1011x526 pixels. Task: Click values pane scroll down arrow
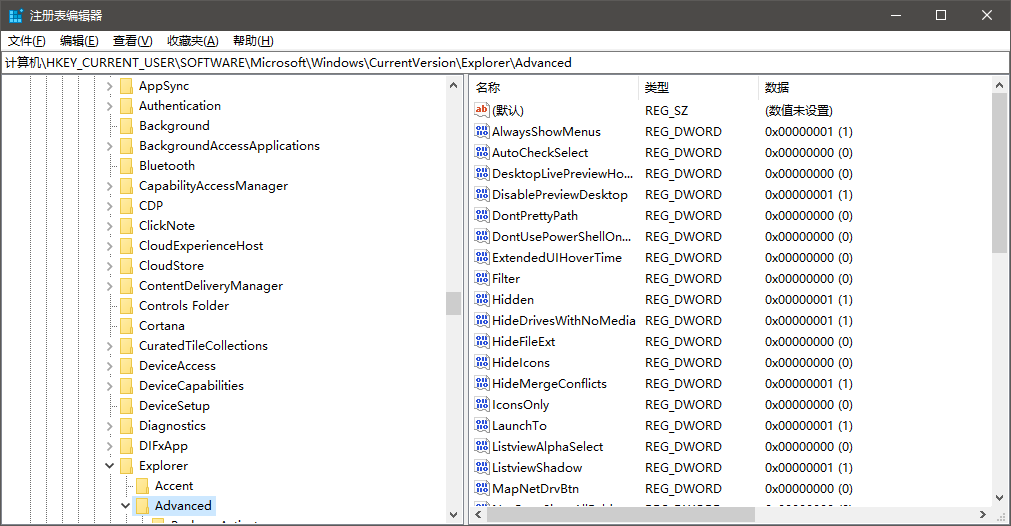[999, 498]
